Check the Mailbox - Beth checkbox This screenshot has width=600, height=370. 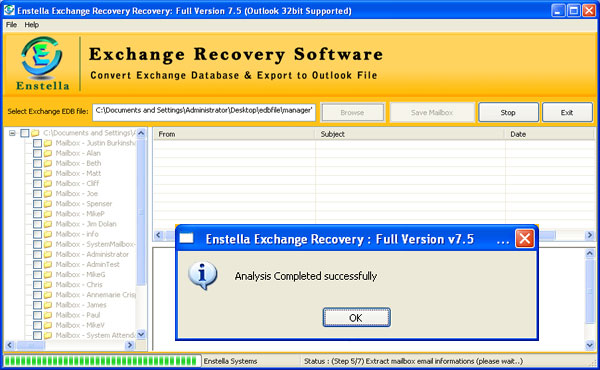pyautogui.click(x=37, y=163)
